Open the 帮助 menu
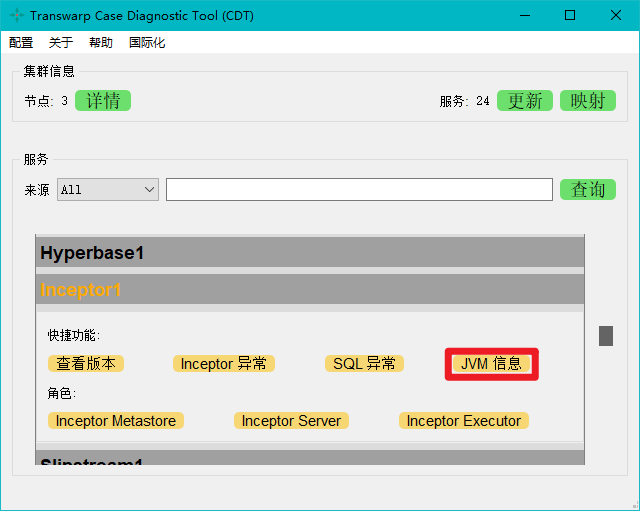Image resolution: width=640 pixels, height=511 pixels. click(100, 42)
